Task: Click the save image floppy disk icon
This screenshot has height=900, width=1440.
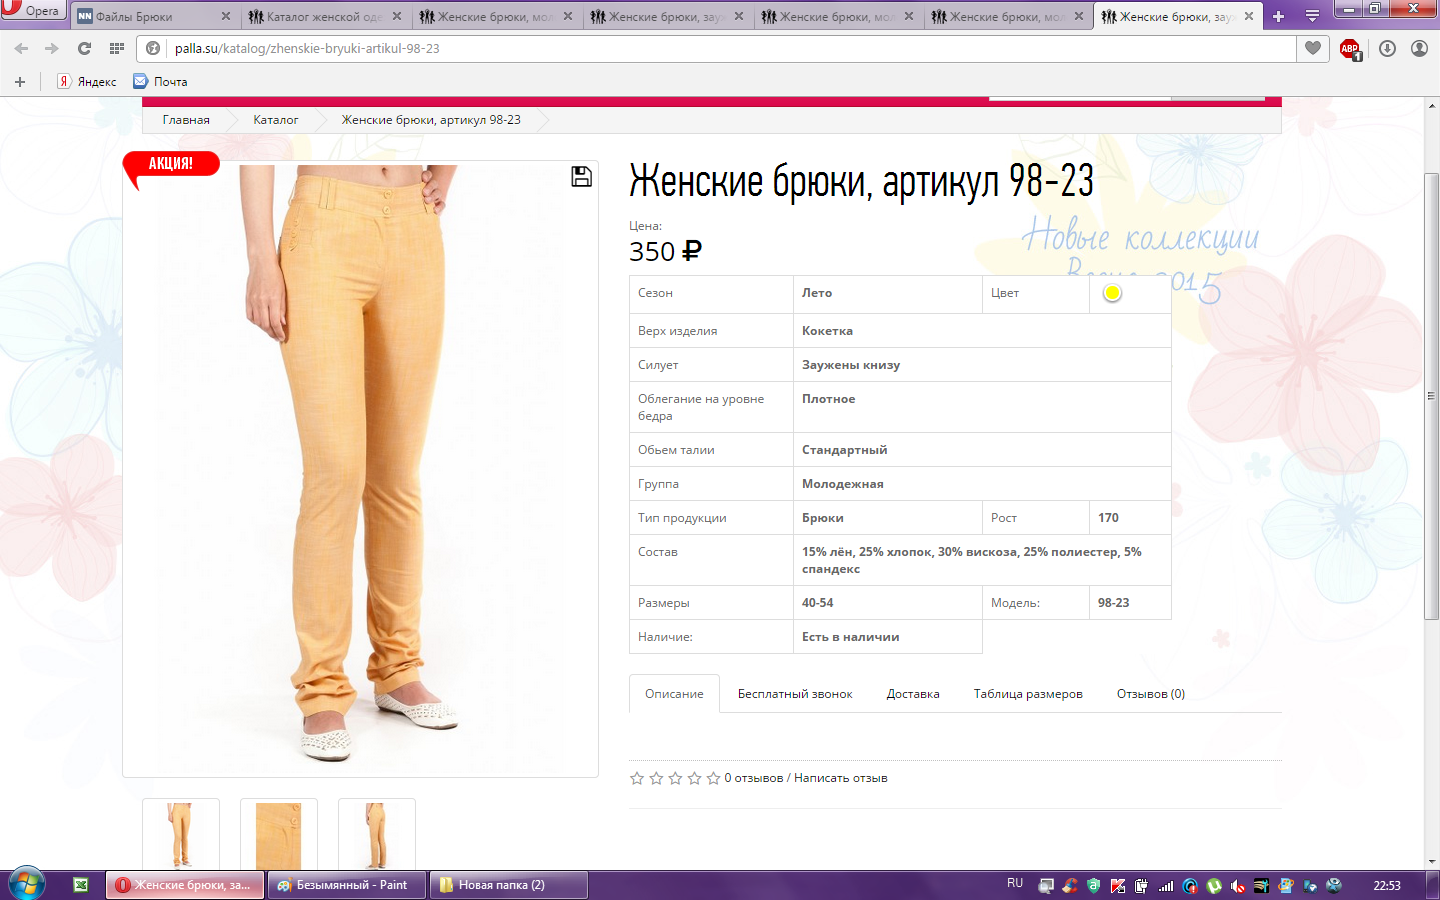Action: tap(581, 177)
